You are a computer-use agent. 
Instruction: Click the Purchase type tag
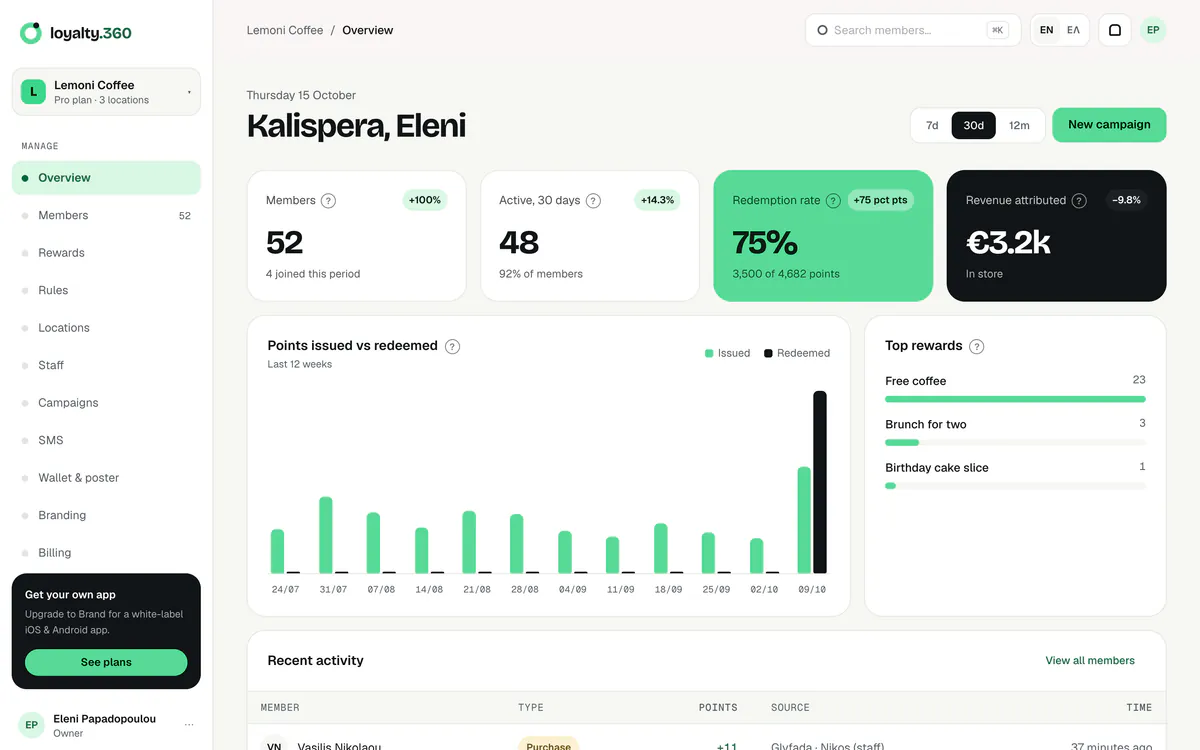point(548,745)
